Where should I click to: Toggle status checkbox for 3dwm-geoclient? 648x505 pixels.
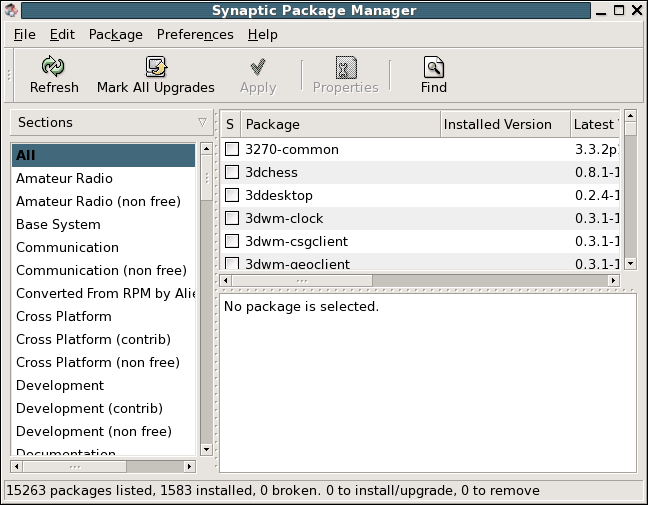(x=232, y=263)
